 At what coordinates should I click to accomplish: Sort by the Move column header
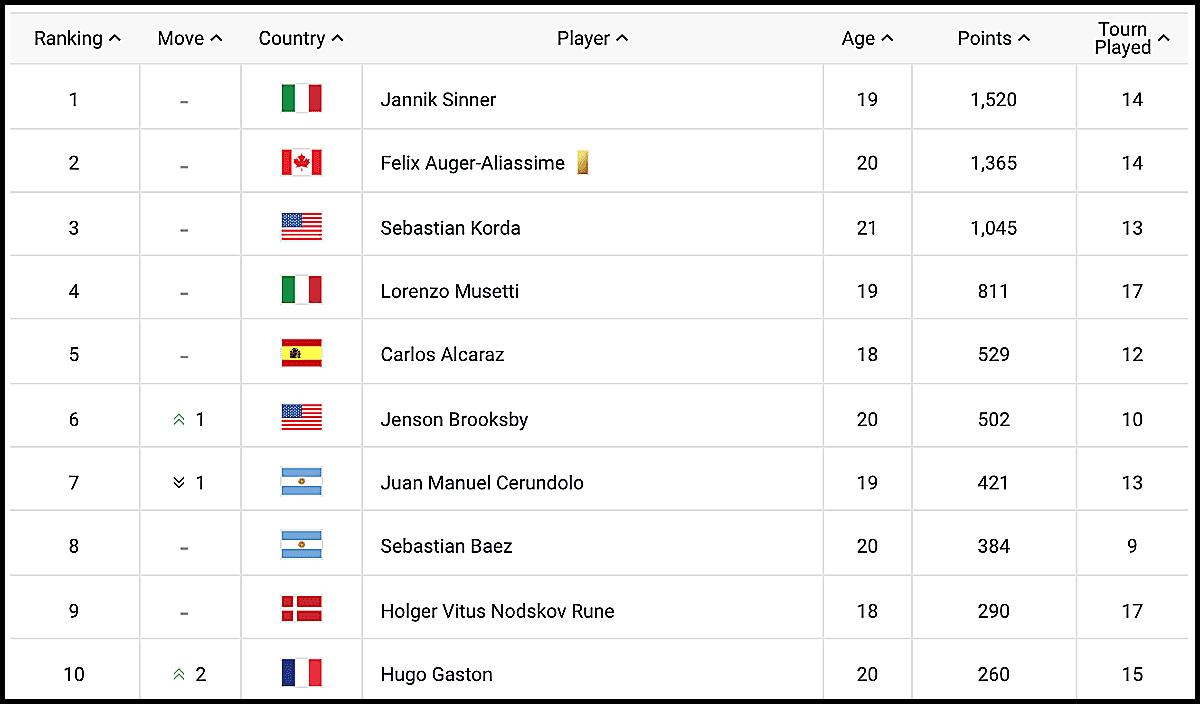point(190,38)
